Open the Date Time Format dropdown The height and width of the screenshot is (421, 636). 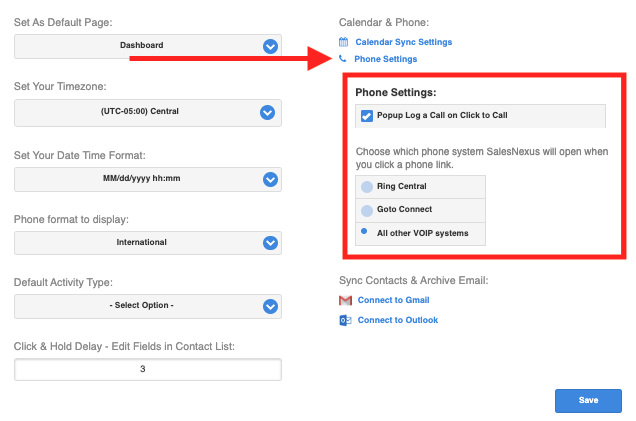pyautogui.click(x=148, y=179)
